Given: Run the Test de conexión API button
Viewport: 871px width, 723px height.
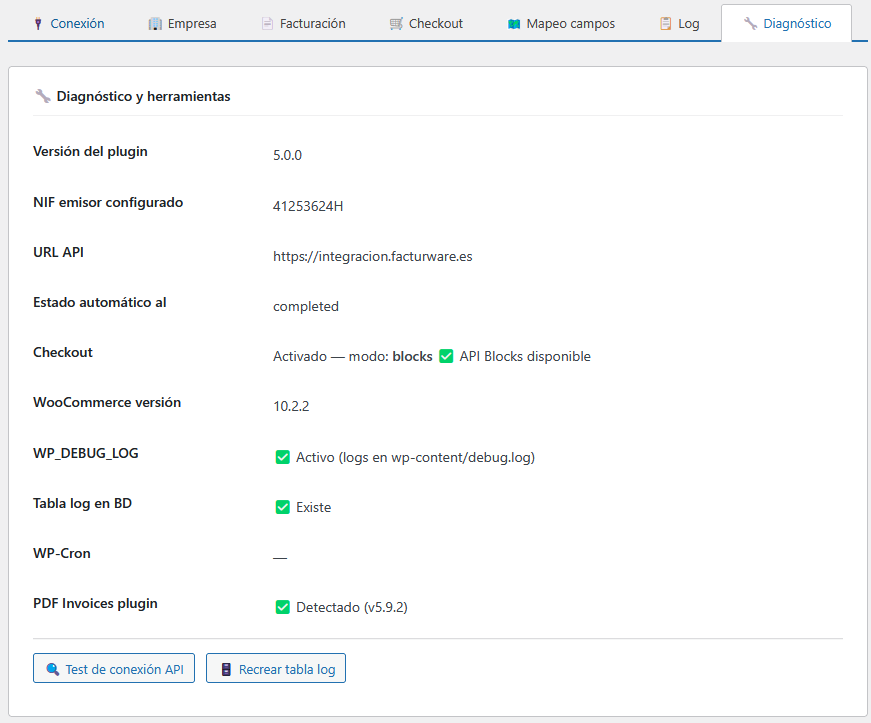Looking at the screenshot, I should pyautogui.click(x=114, y=669).
